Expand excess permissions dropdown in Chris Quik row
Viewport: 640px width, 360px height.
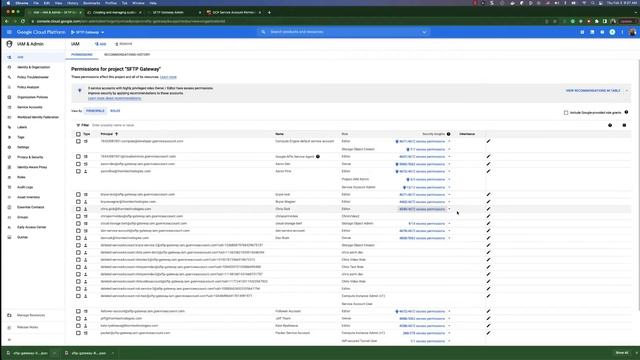[x=449, y=209]
